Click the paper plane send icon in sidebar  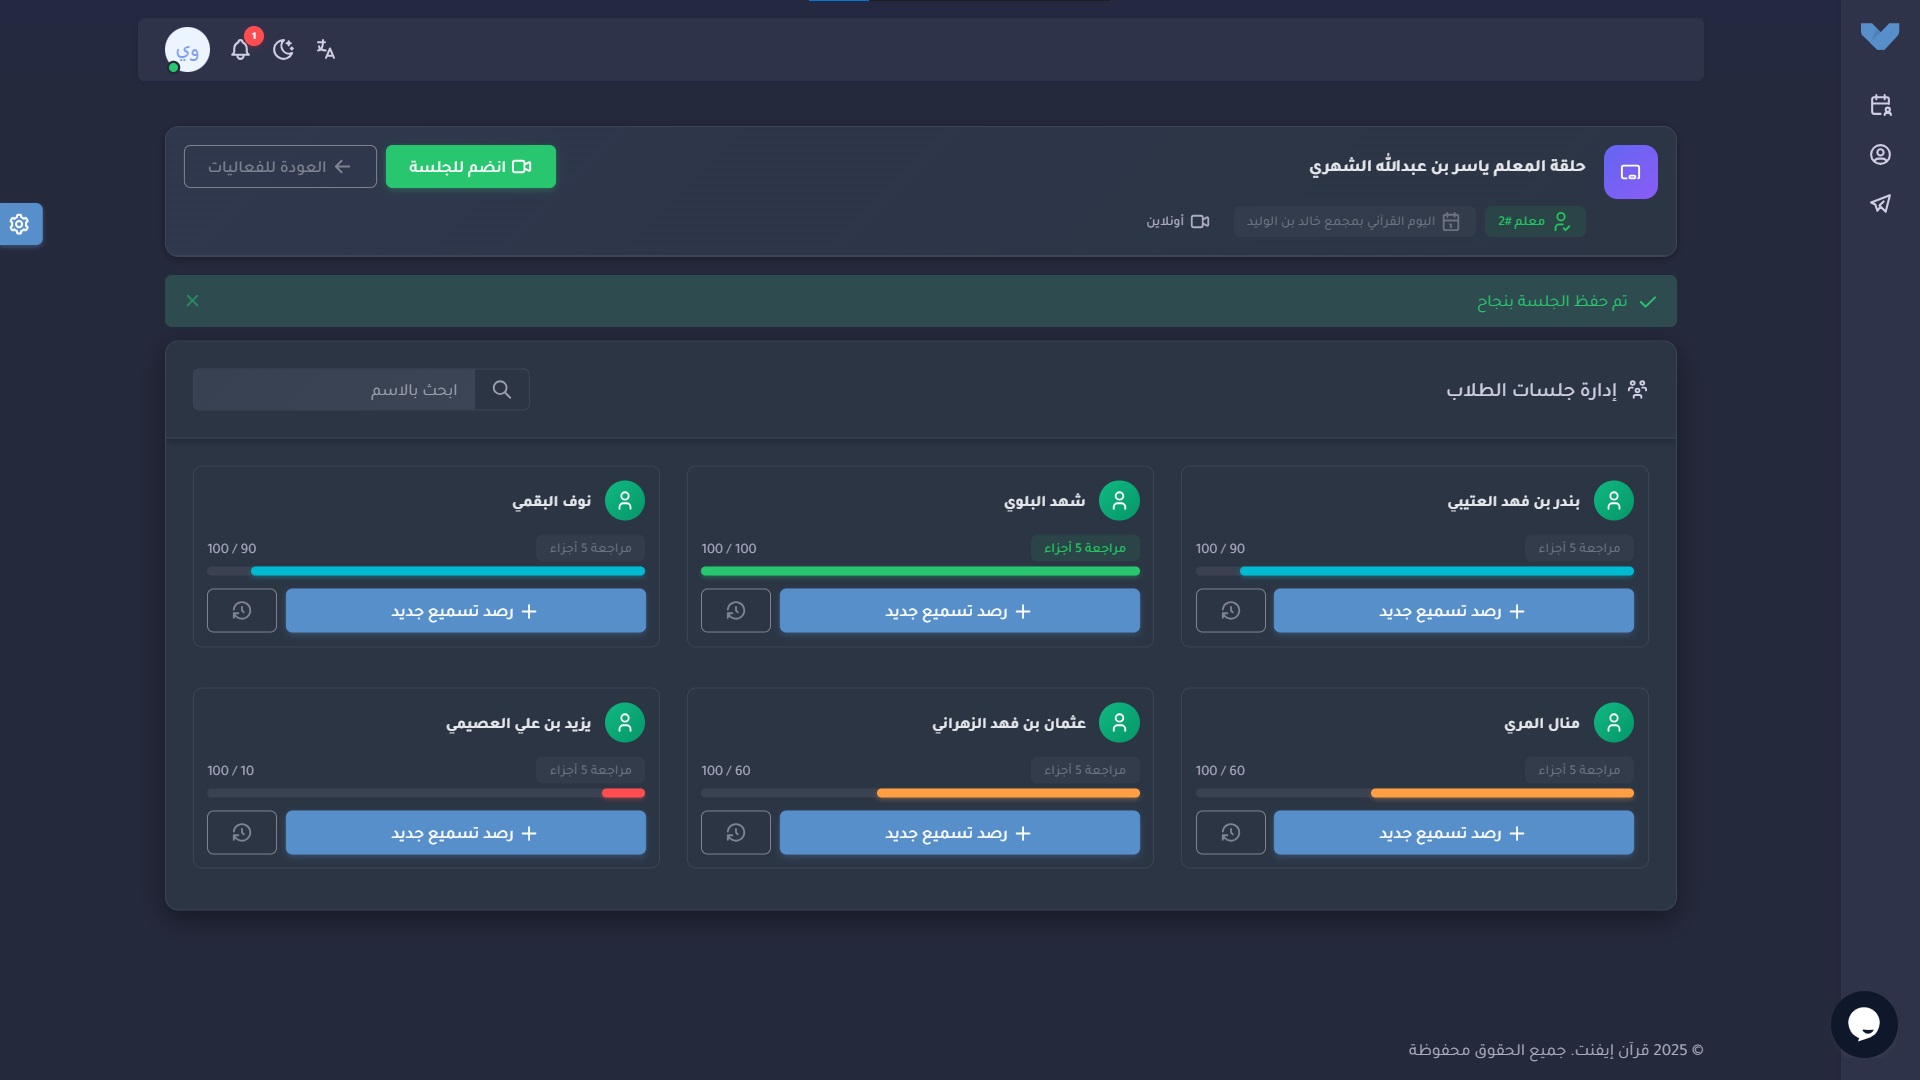click(x=1881, y=203)
